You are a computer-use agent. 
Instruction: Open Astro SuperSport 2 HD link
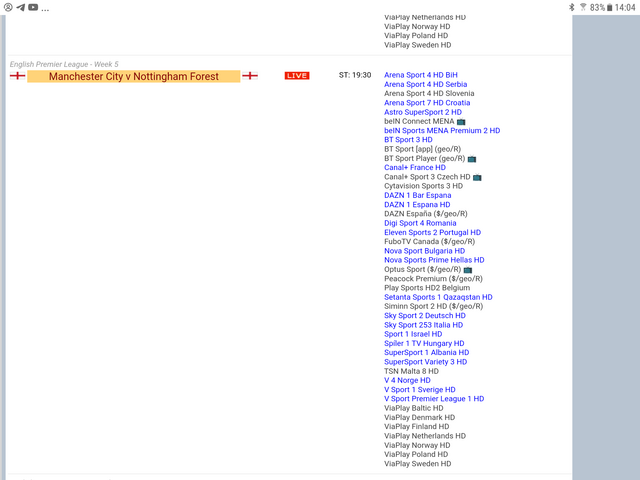(x=423, y=112)
